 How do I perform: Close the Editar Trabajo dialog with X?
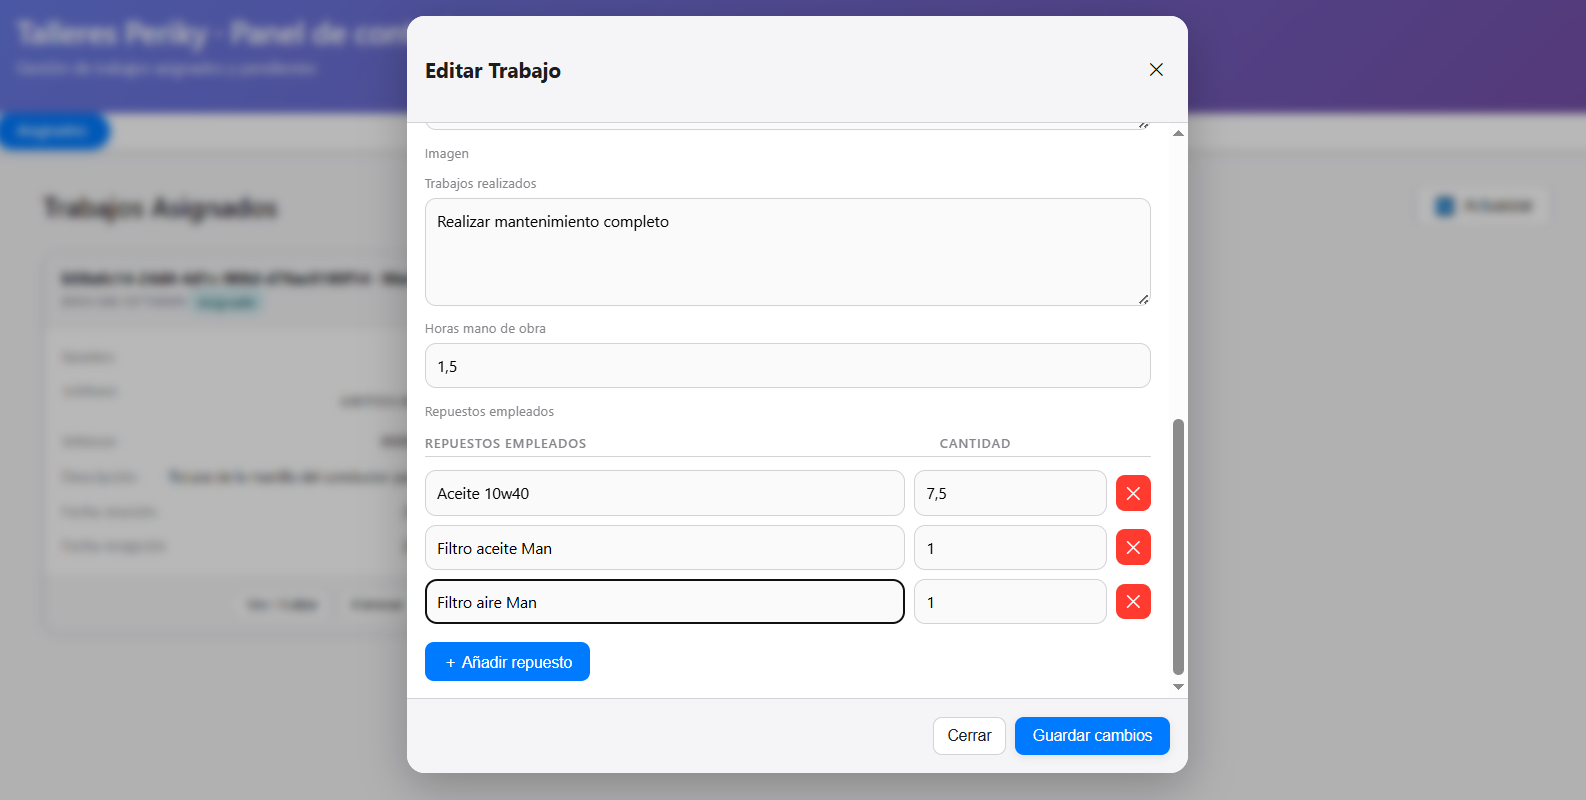pyautogui.click(x=1156, y=70)
